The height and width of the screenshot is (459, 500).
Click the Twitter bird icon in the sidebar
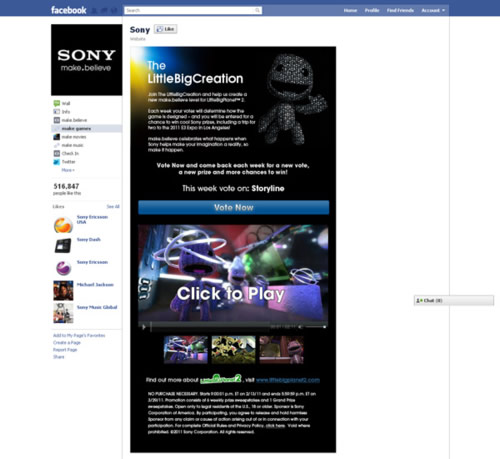tap(57, 162)
